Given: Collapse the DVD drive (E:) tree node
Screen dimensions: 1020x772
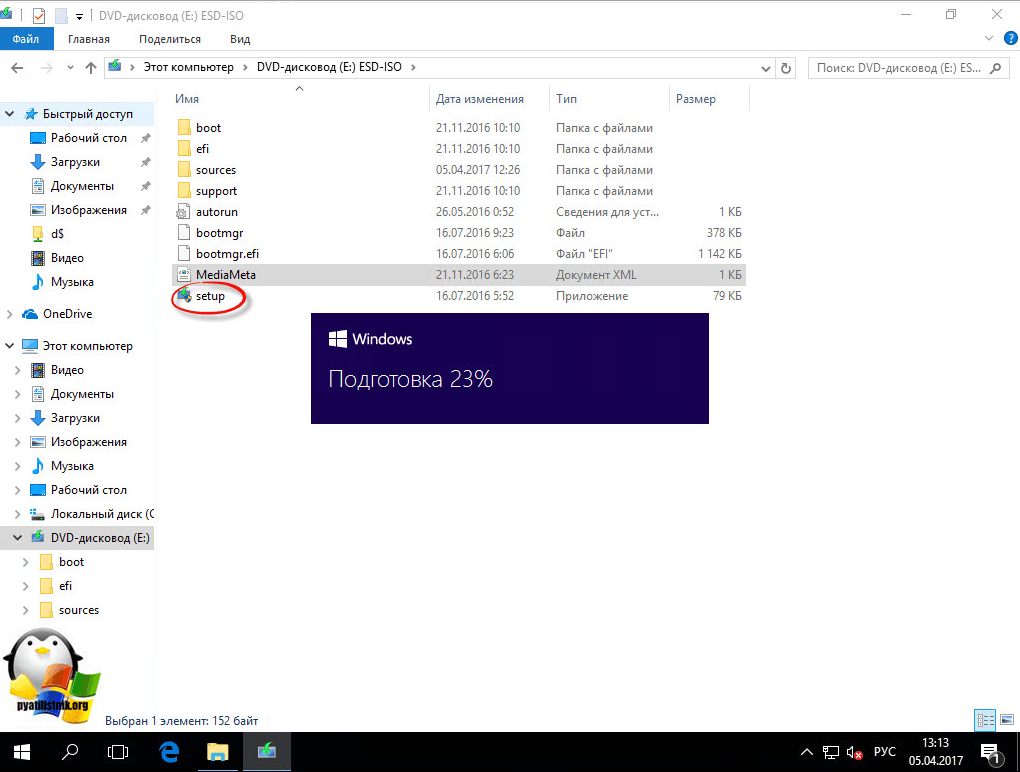Looking at the screenshot, I should pyautogui.click(x=16, y=538).
